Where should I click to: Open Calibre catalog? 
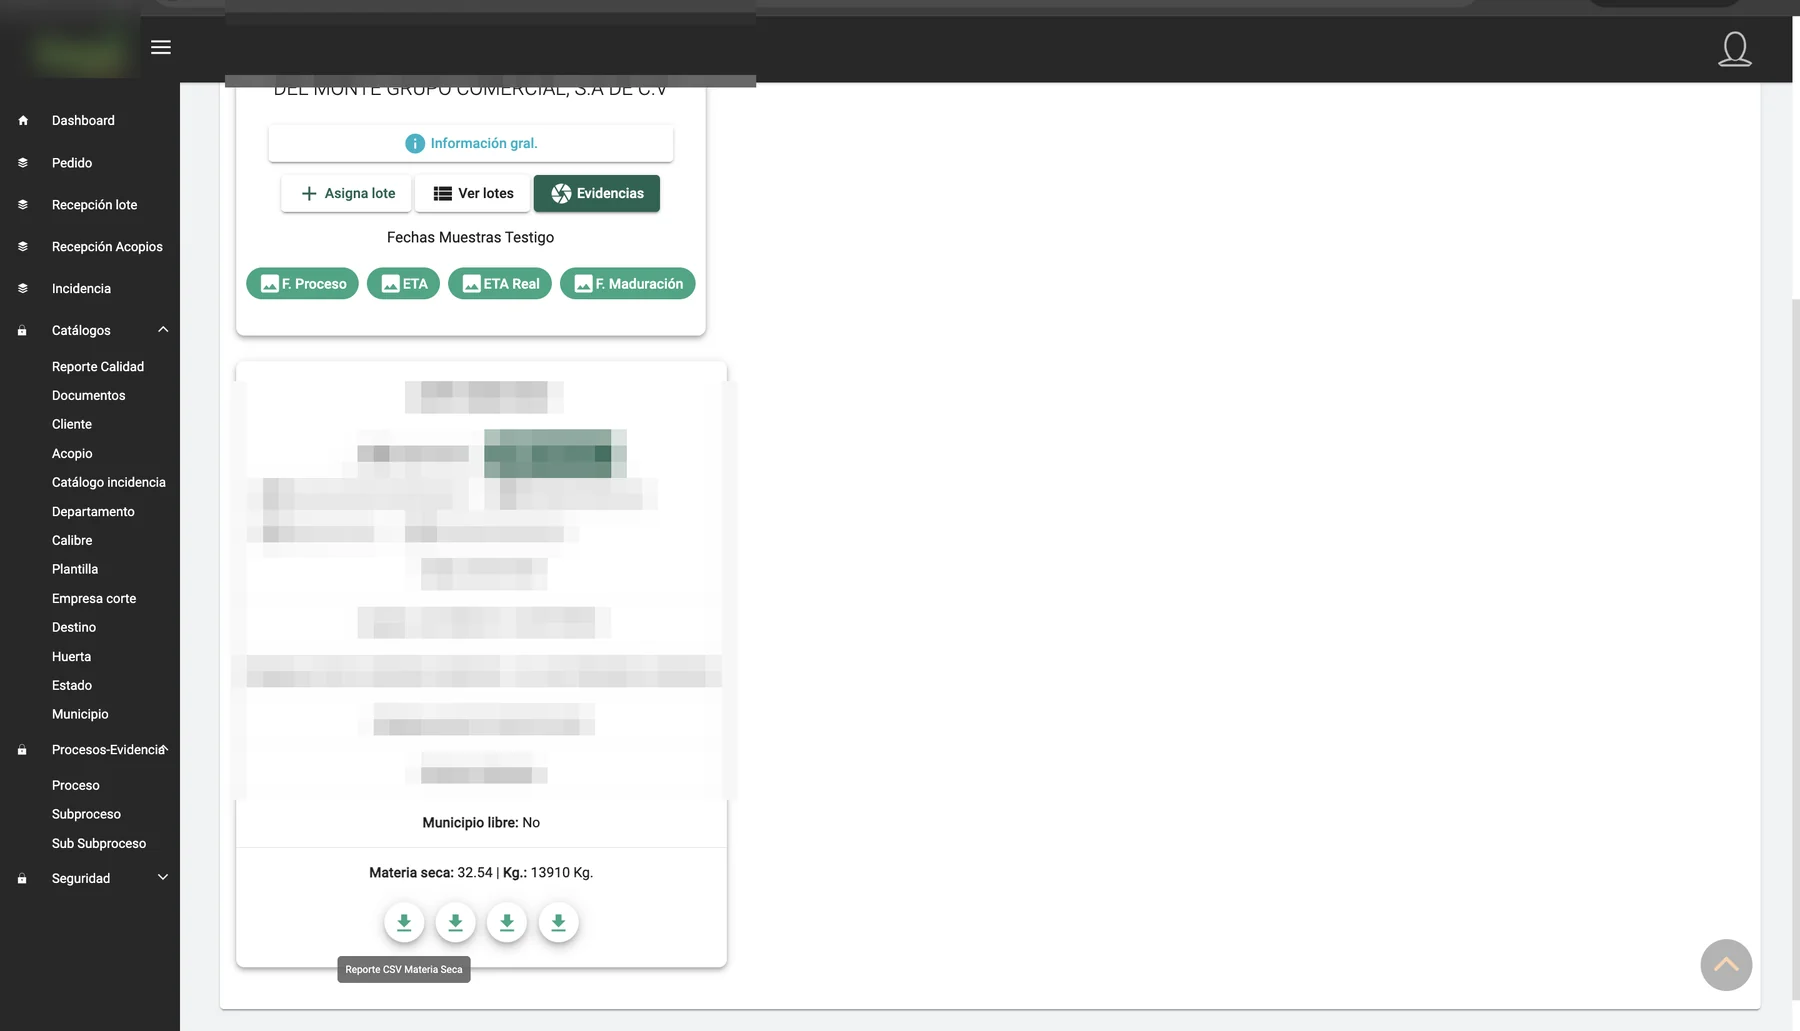click(72, 540)
